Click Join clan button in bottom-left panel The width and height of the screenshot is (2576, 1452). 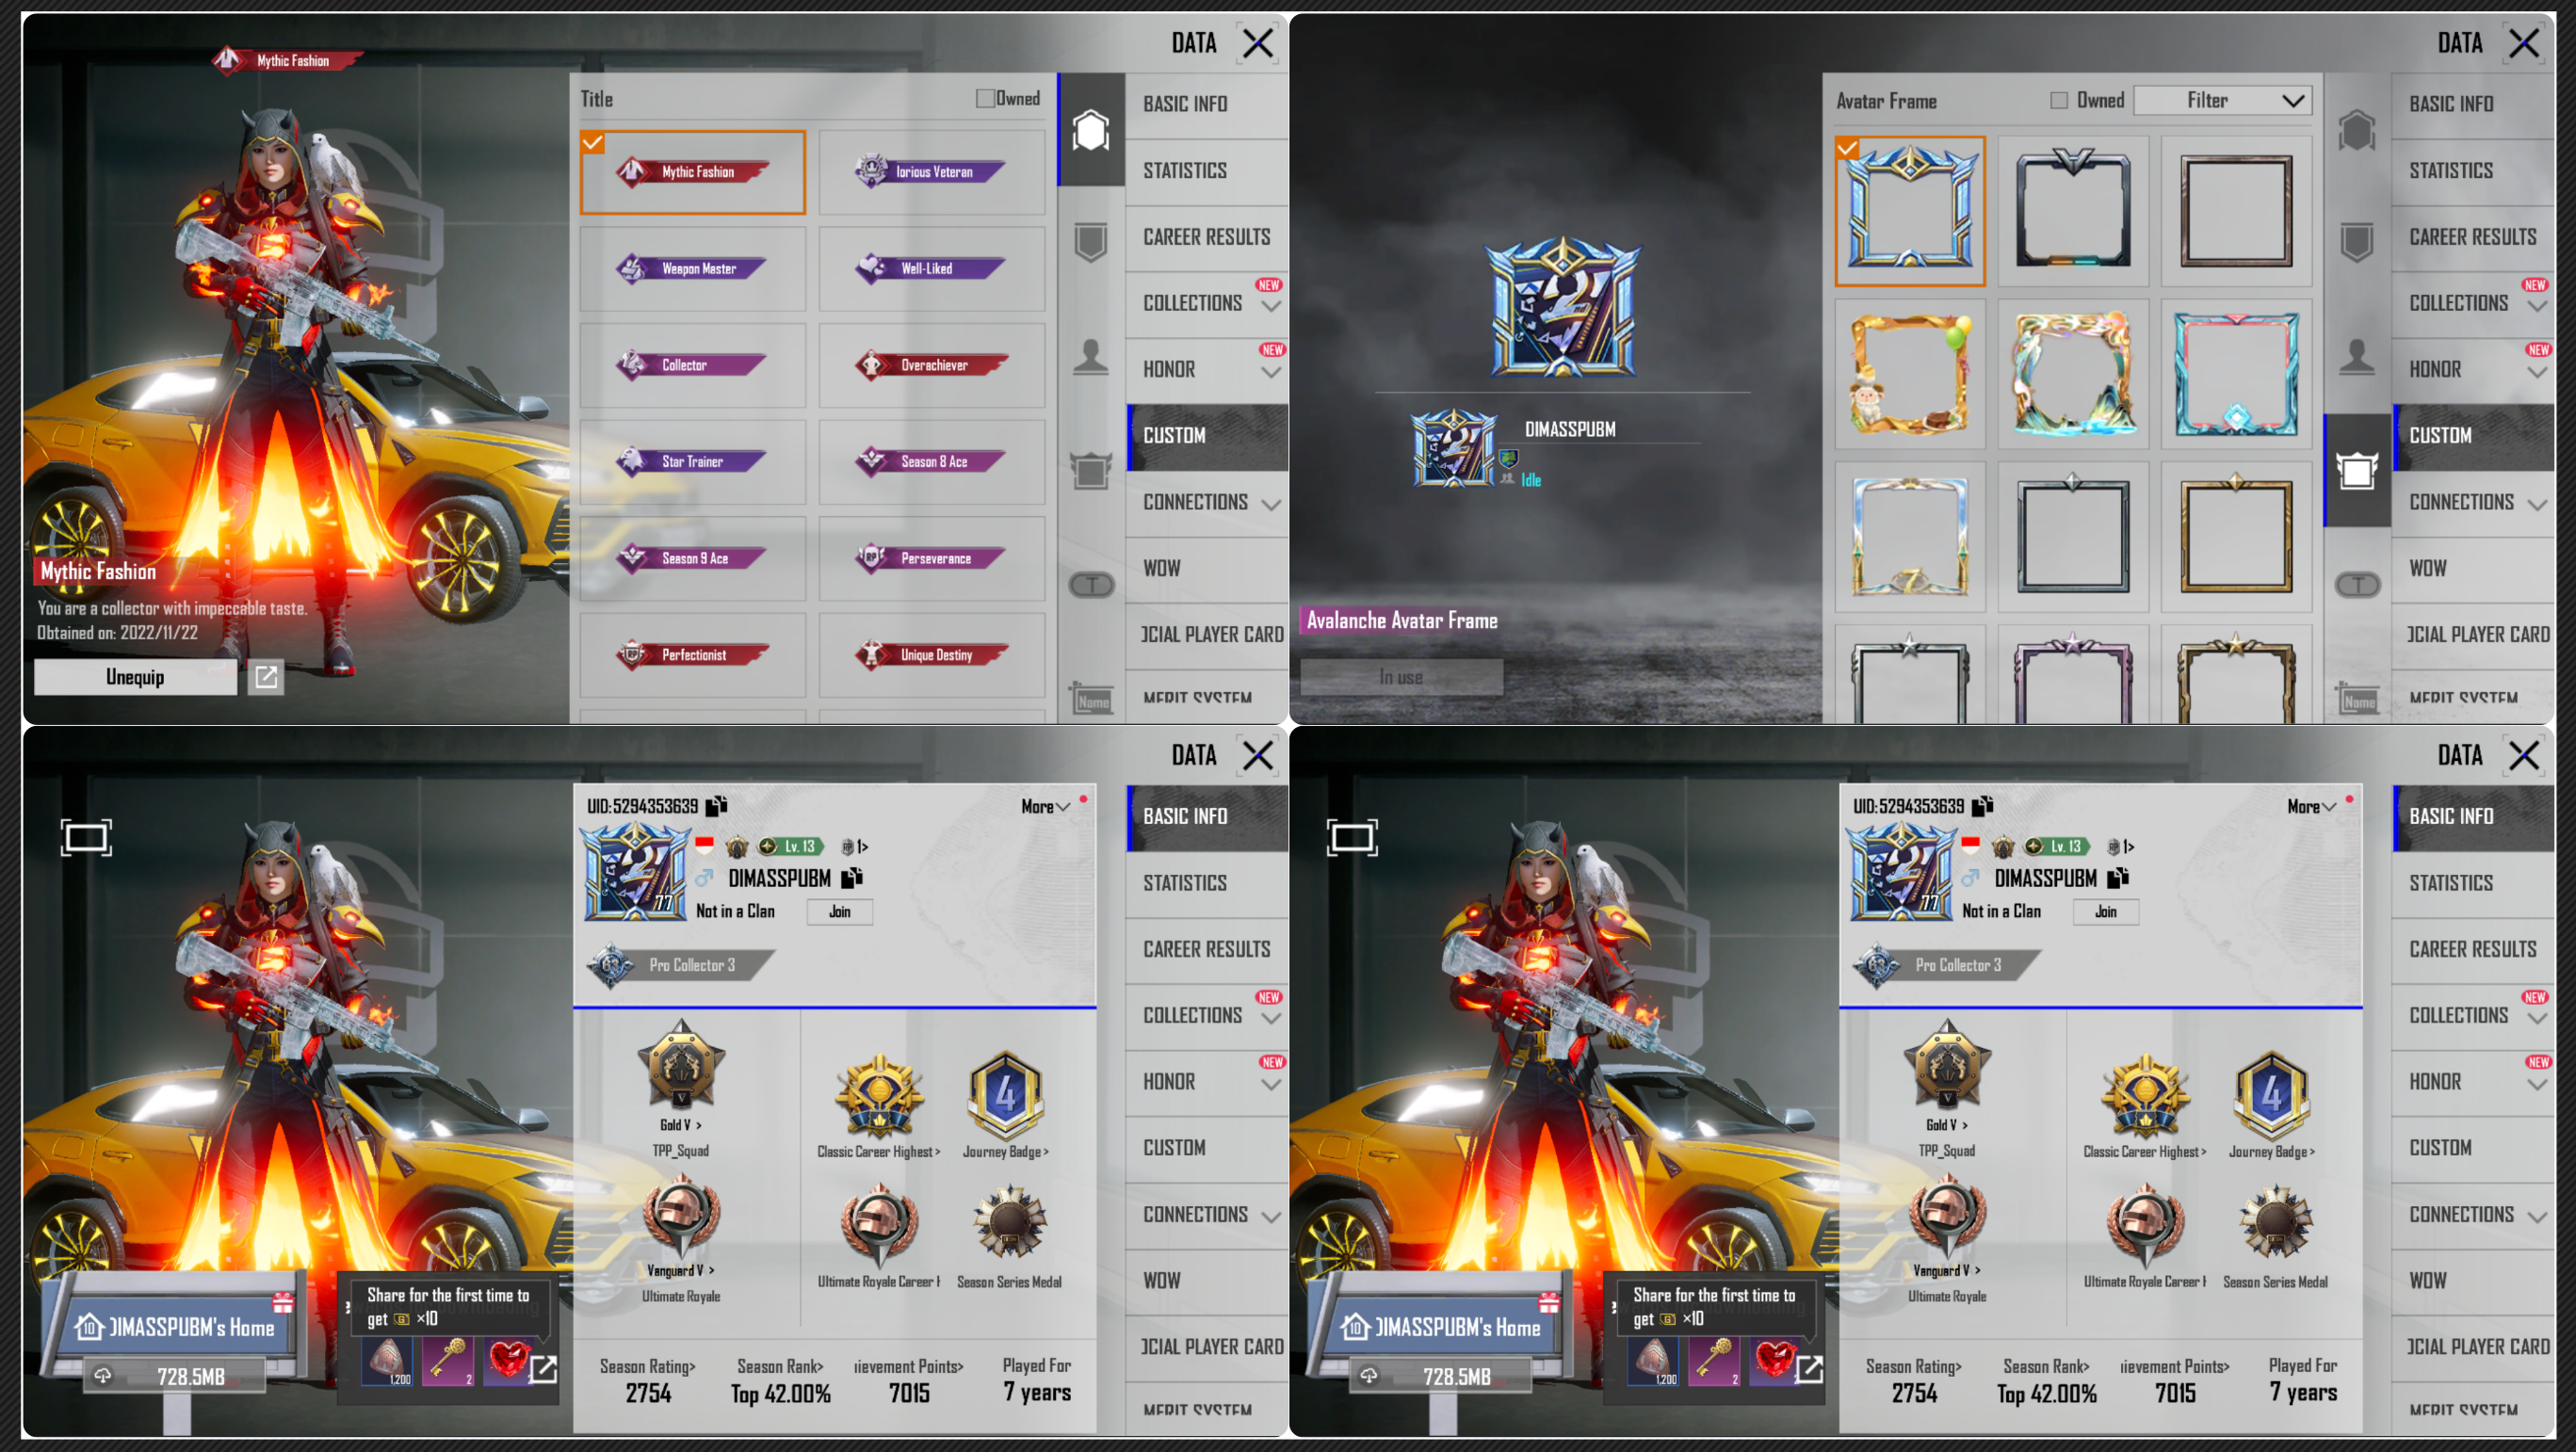click(x=840, y=911)
